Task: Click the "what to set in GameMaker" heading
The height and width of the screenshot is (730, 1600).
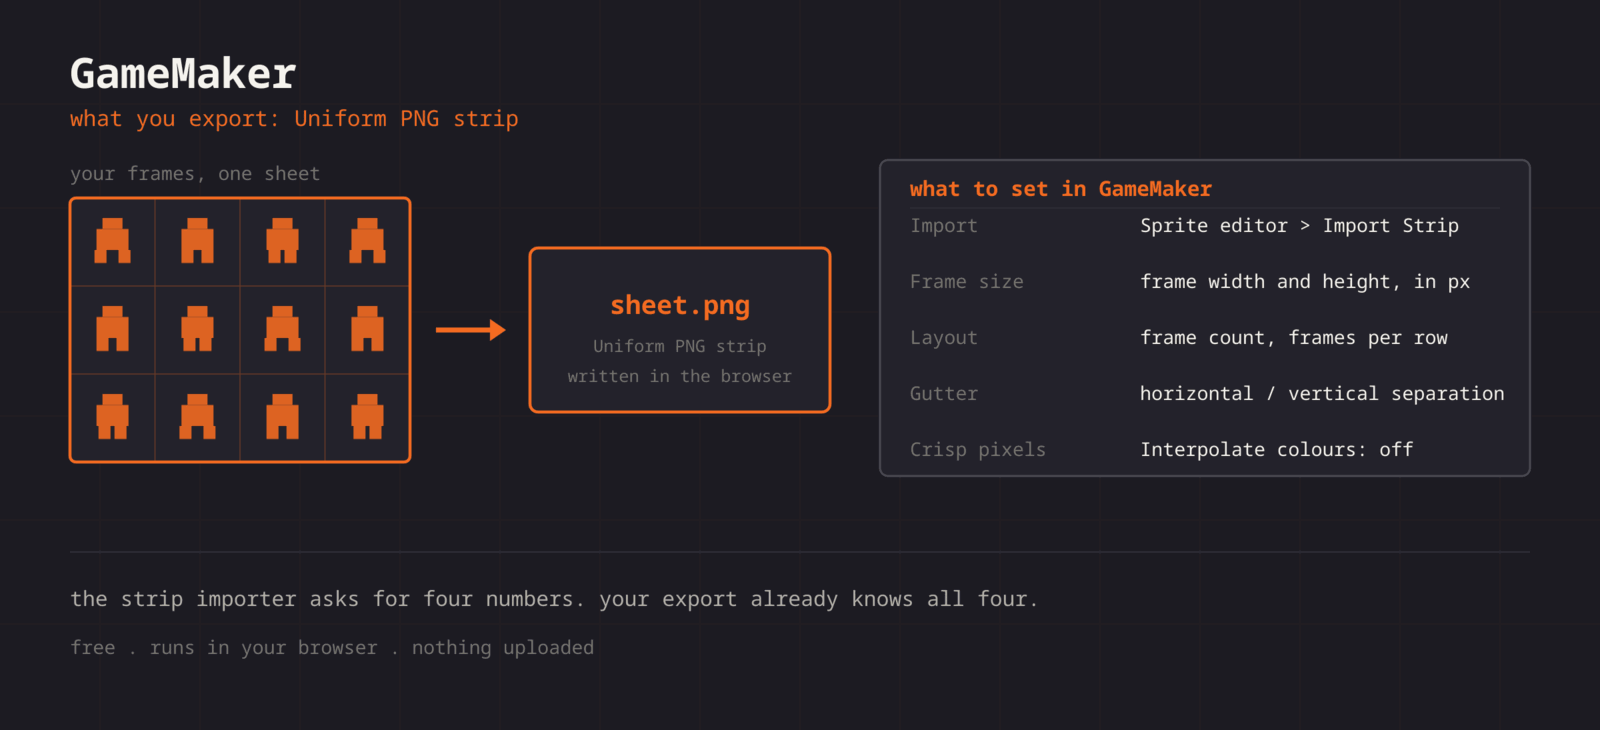Action: tap(1061, 189)
